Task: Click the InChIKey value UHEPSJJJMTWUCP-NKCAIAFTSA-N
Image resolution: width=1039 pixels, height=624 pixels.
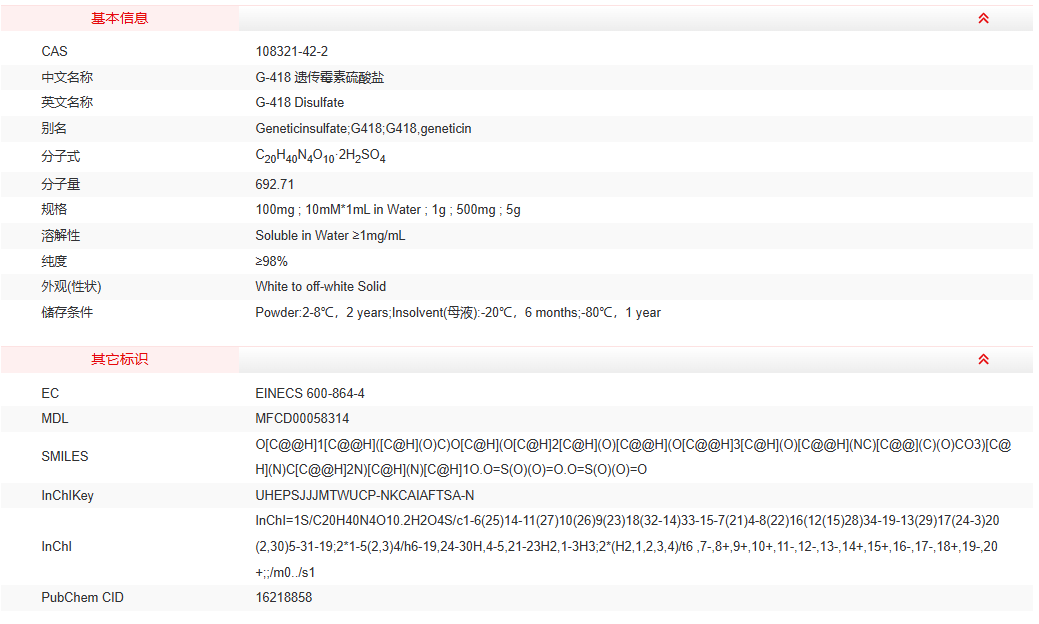Action: click(x=365, y=495)
